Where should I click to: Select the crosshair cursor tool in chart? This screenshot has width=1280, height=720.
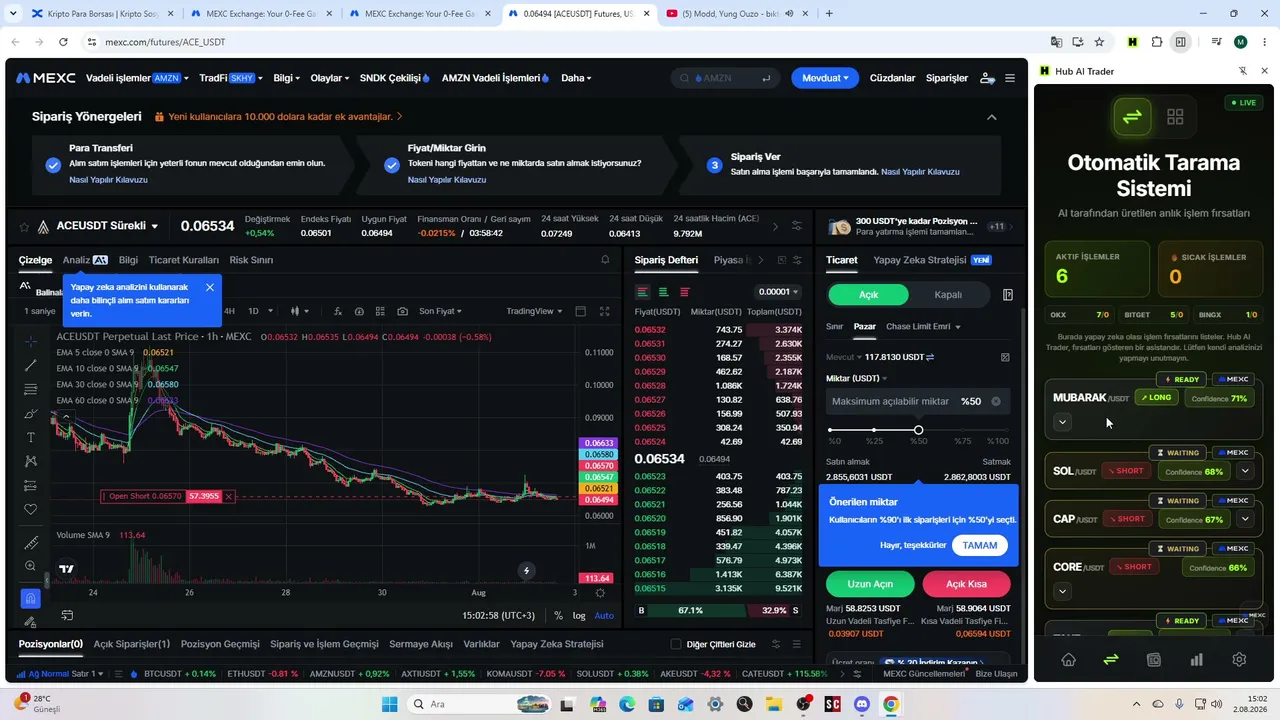click(x=31, y=342)
